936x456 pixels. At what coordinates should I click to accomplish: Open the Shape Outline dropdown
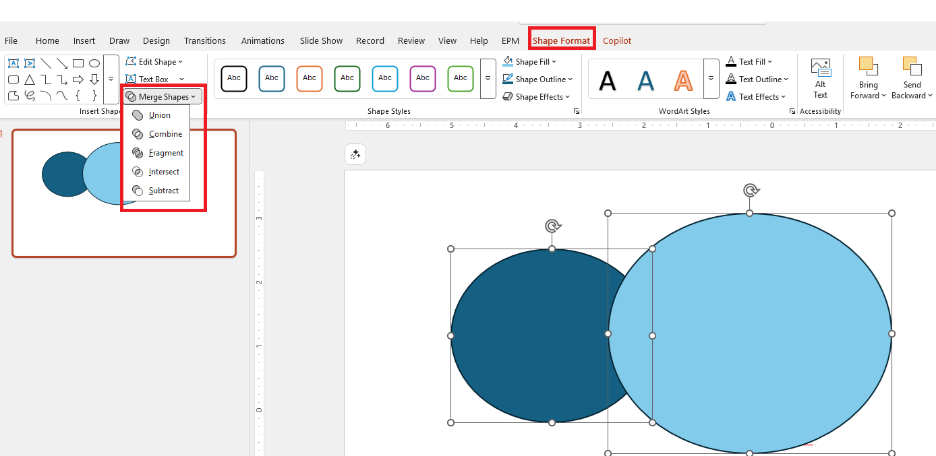point(538,79)
